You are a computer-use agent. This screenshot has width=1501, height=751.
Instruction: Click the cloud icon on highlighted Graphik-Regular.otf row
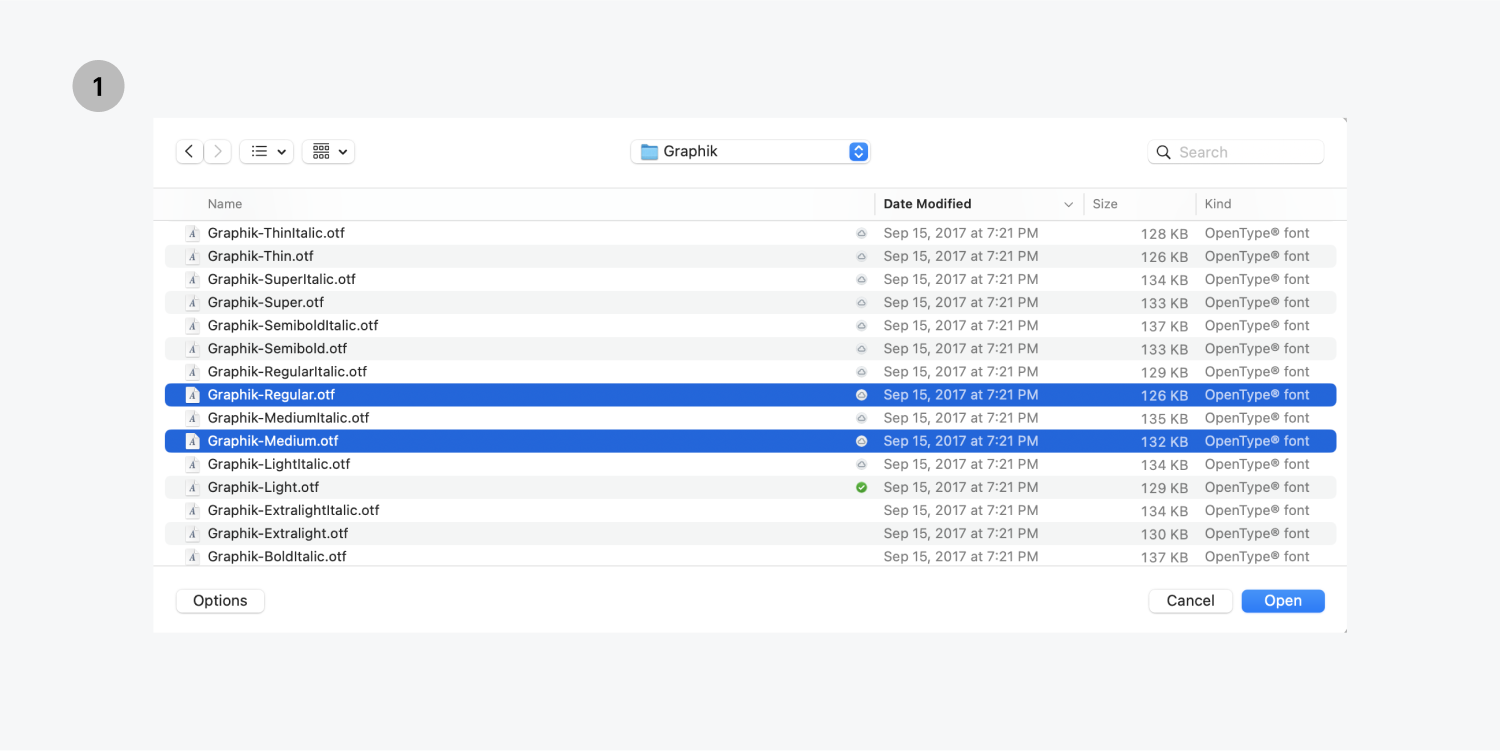click(861, 395)
